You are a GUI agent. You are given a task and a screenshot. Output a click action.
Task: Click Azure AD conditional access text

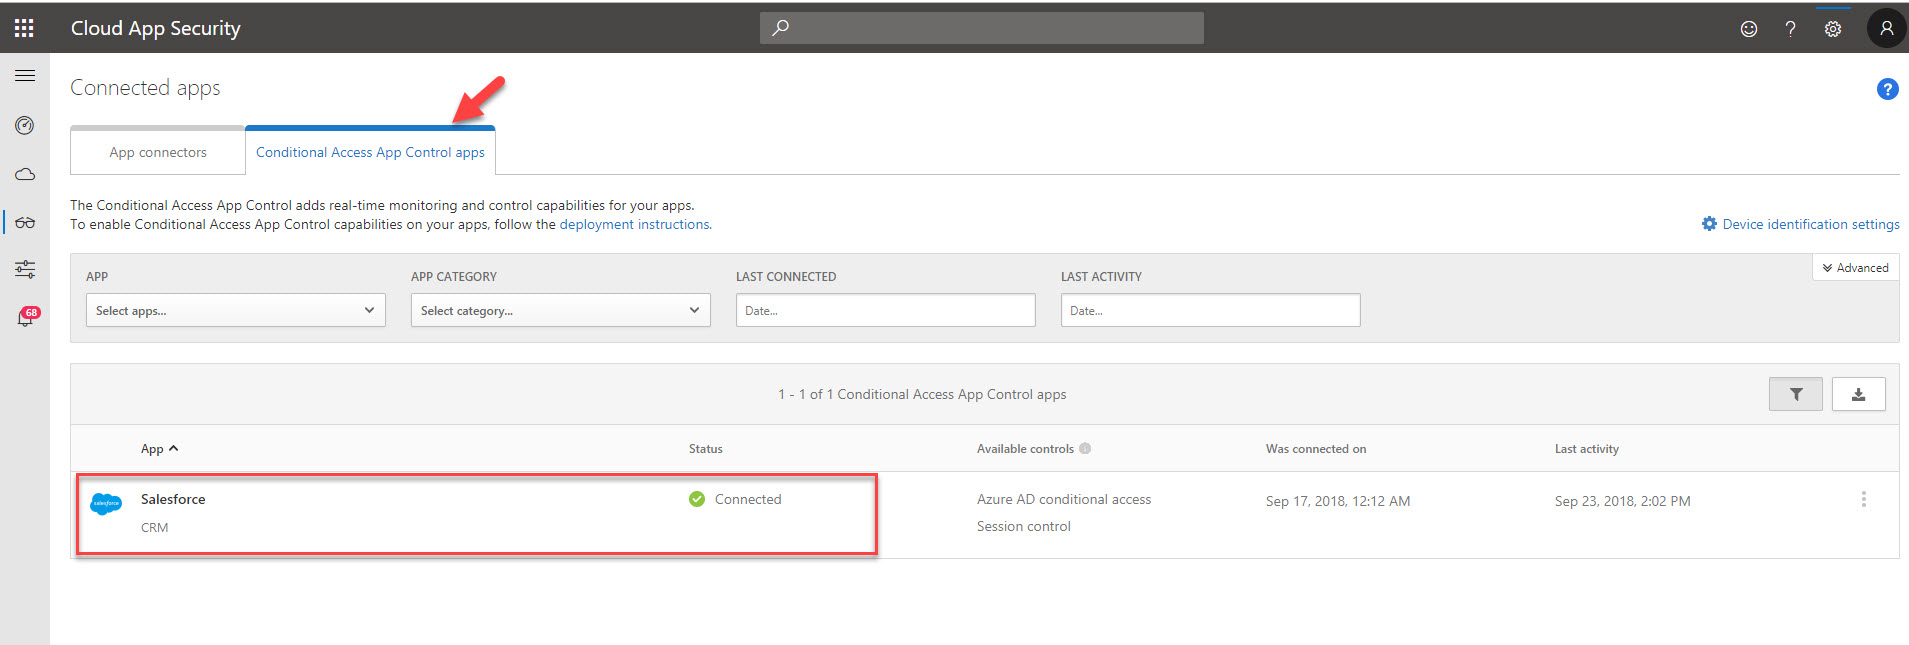(x=1064, y=499)
